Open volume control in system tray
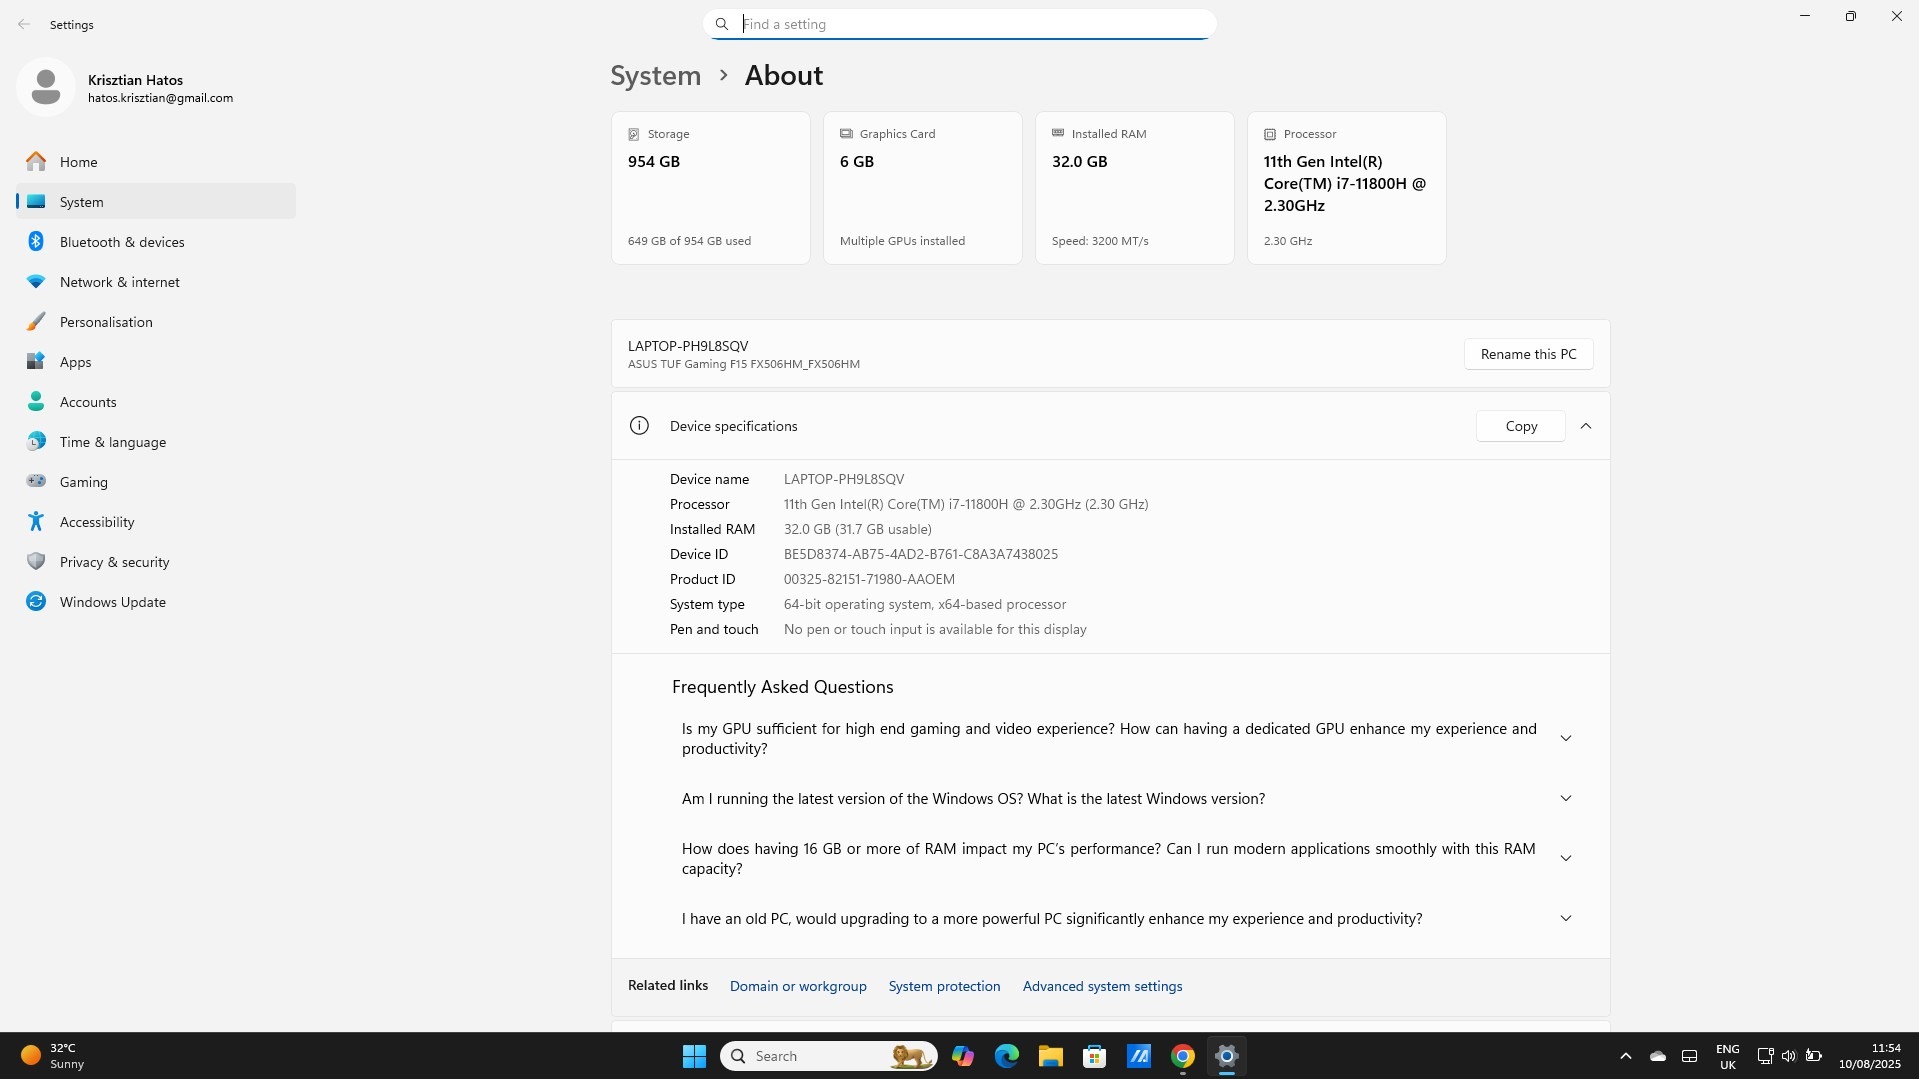This screenshot has height=1079, width=1919. pyautogui.click(x=1789, y=1056)
